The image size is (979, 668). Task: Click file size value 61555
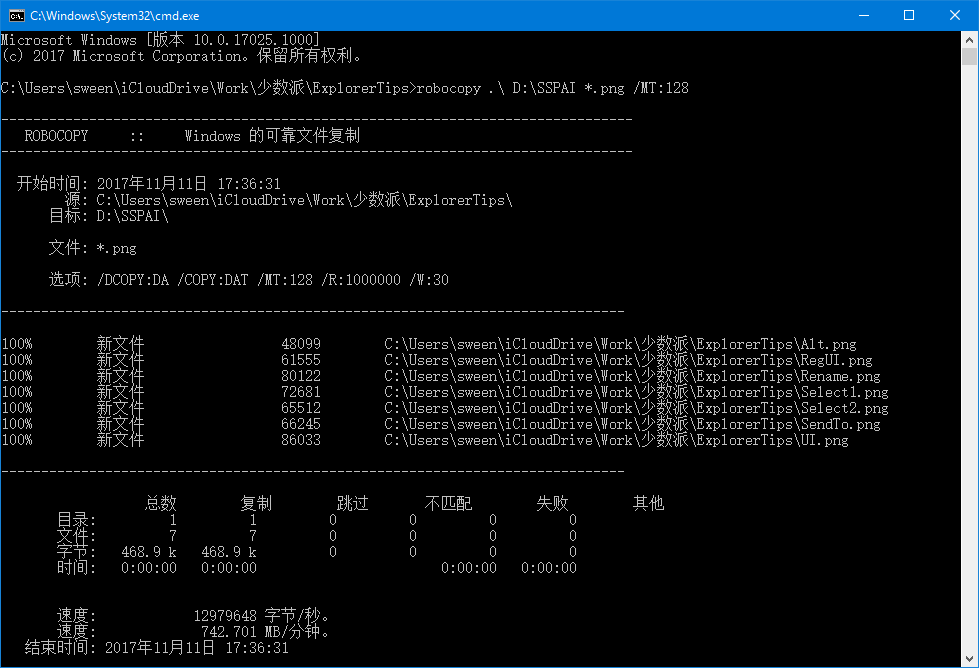[x=301, y=360]
